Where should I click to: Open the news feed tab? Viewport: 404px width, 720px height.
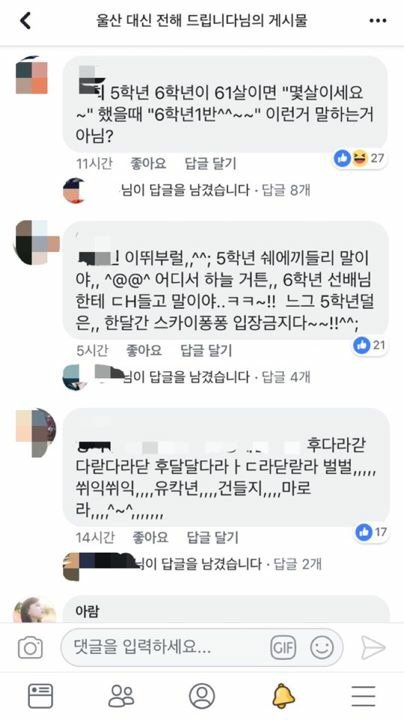(40, 696)
